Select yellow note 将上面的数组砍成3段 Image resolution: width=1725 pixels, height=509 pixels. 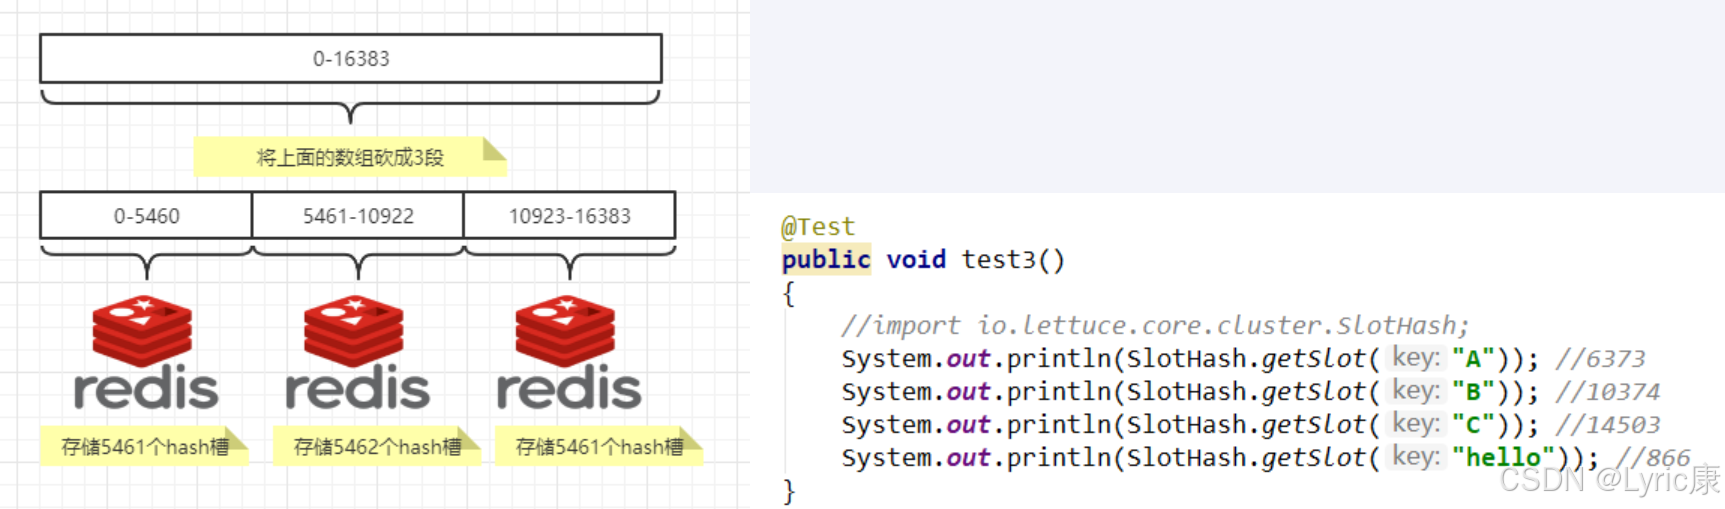(x=350, y=157)
